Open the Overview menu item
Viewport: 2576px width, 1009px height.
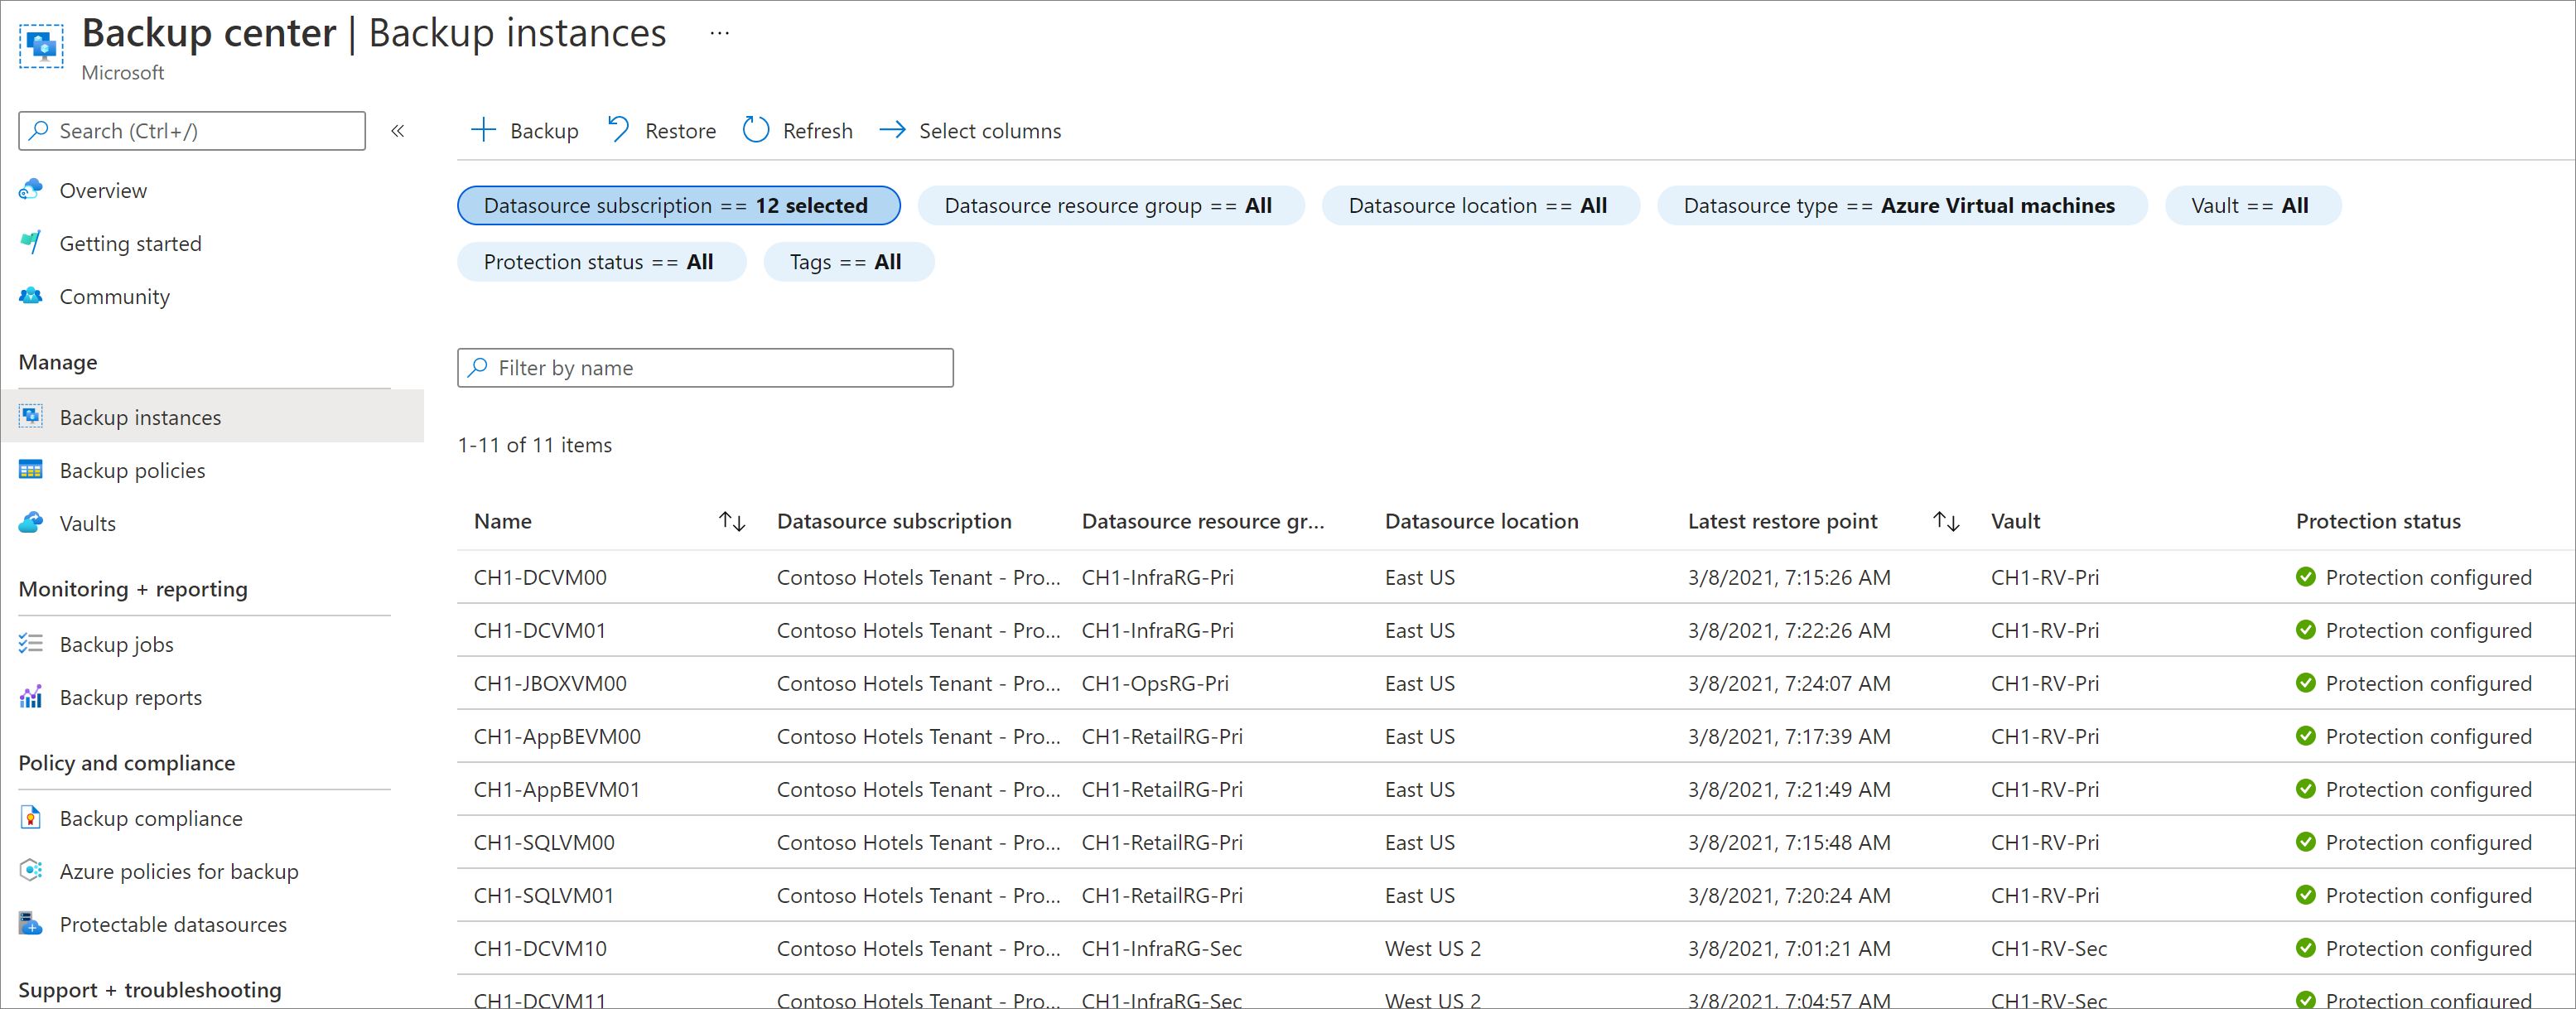pos(102,189)
